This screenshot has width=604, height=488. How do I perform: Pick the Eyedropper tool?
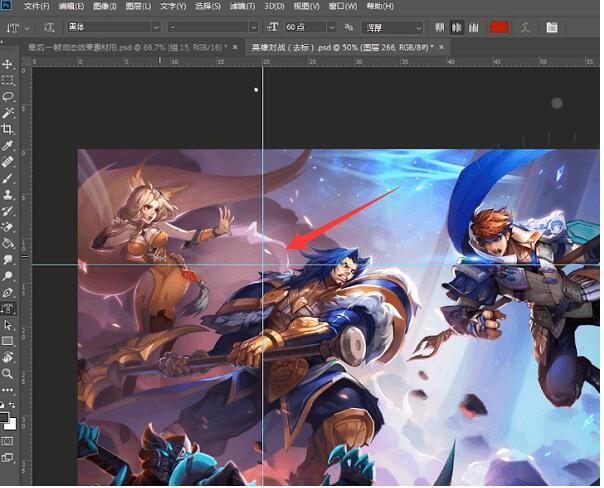click(8, 145)
